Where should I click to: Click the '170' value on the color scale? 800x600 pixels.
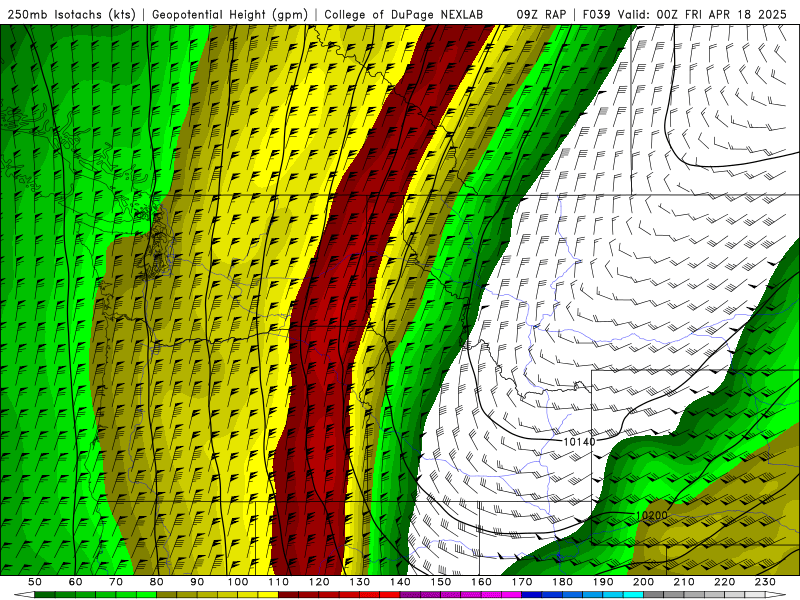[x=522, y=582]
